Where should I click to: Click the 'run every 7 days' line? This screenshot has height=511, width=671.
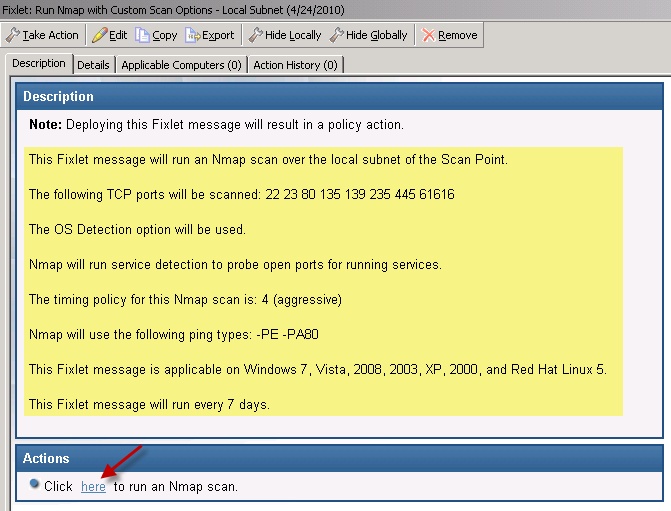point(149,404)
